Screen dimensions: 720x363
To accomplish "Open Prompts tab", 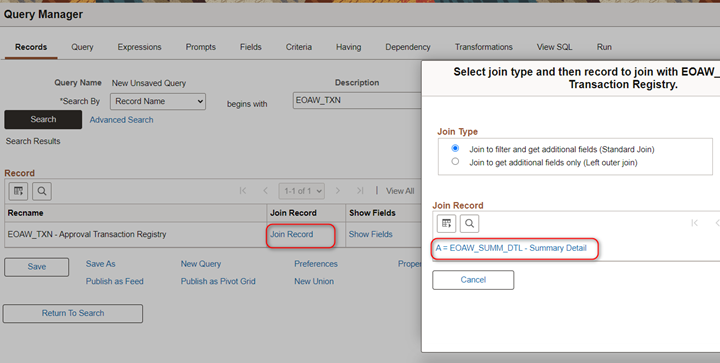I will point(201,47).
